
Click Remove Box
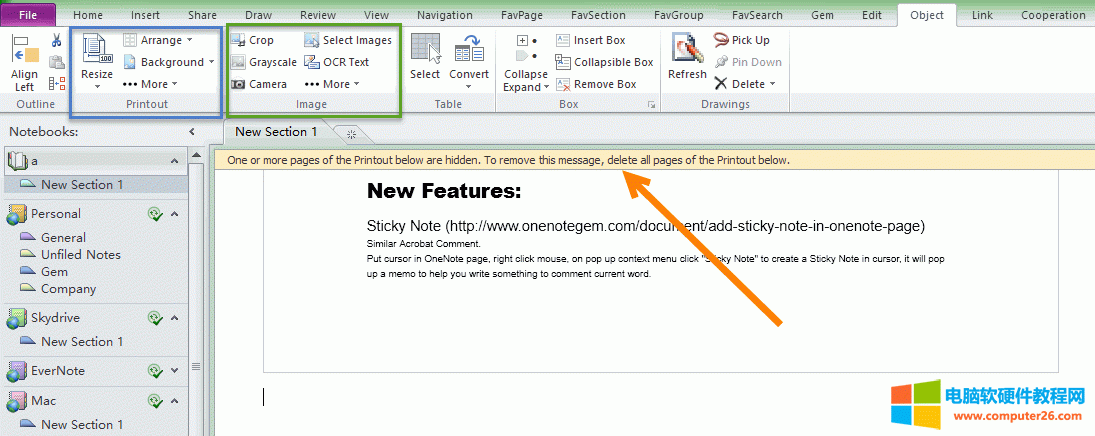pyautogui.click(x=596, y=84)
